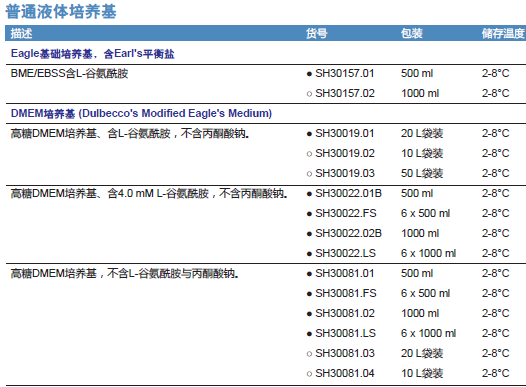Click the 6 x 500 ml cell for SH30022.FS

[x=425, y=213]
